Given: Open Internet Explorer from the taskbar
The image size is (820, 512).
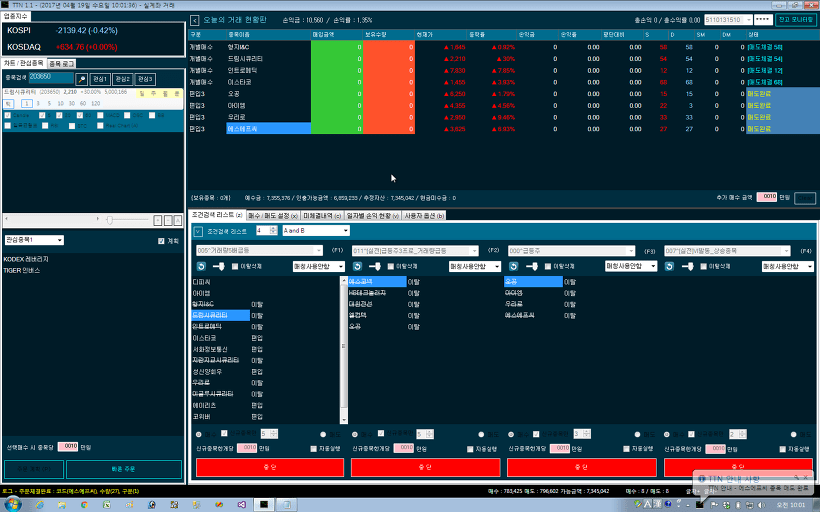Looking at the screenshot, I should pos(40,505).
